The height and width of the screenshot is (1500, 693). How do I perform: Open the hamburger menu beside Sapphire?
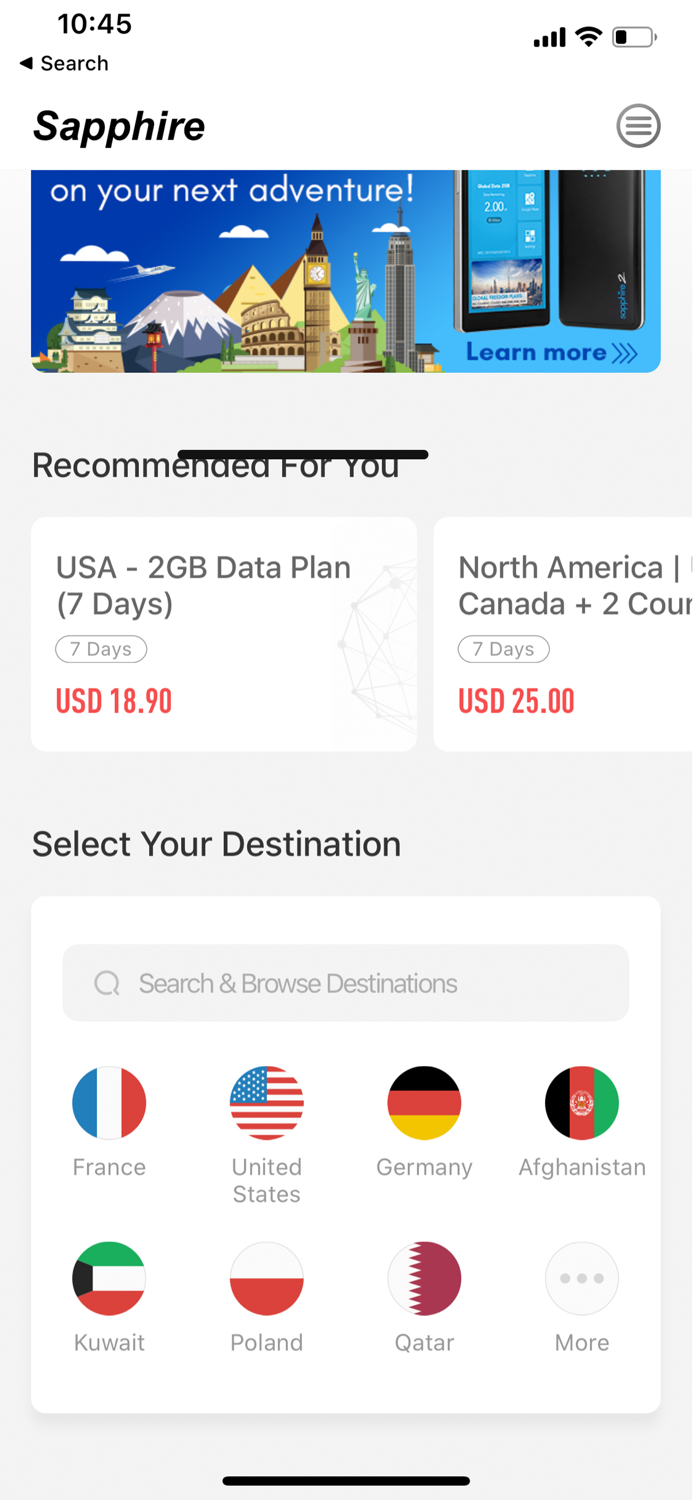point(638,127)
